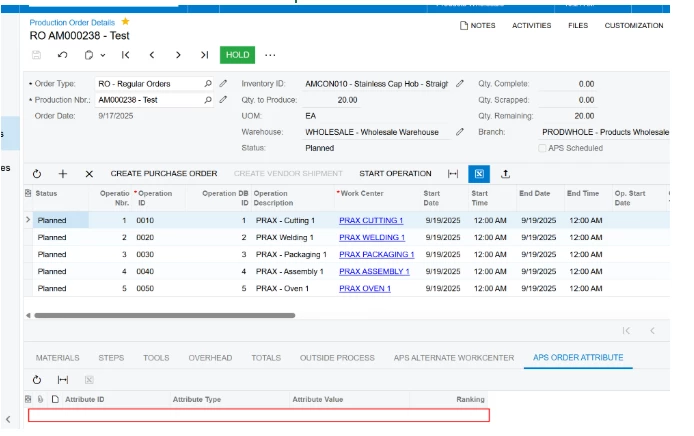Toggle the APS Scheduled checkbox
Viewport: 694px width, 436px height.
coord(542,148)
